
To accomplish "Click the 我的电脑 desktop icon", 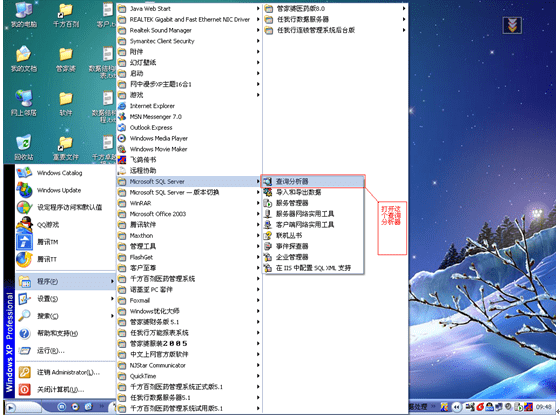I will click(x=24, y=15).
